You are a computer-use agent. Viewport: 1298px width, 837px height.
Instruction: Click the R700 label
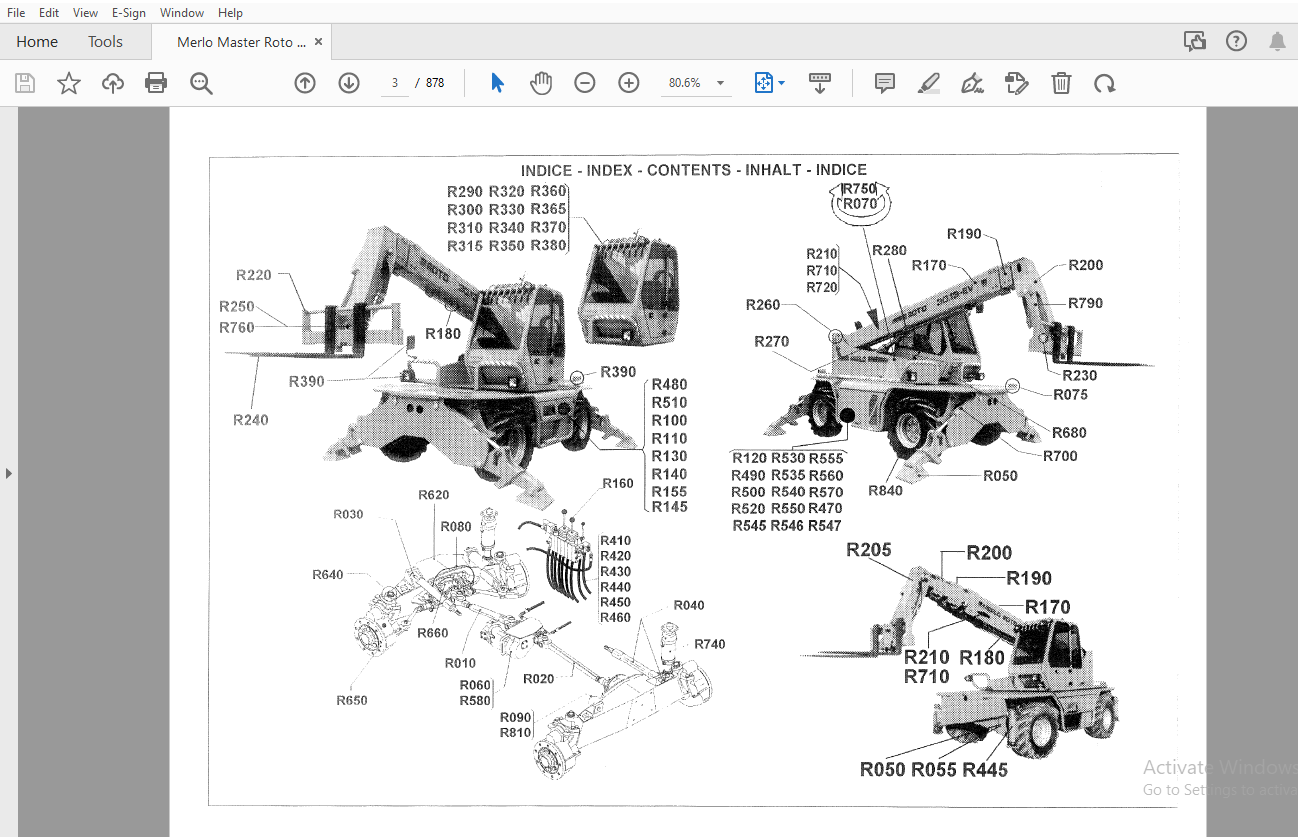pos(1060,456)
